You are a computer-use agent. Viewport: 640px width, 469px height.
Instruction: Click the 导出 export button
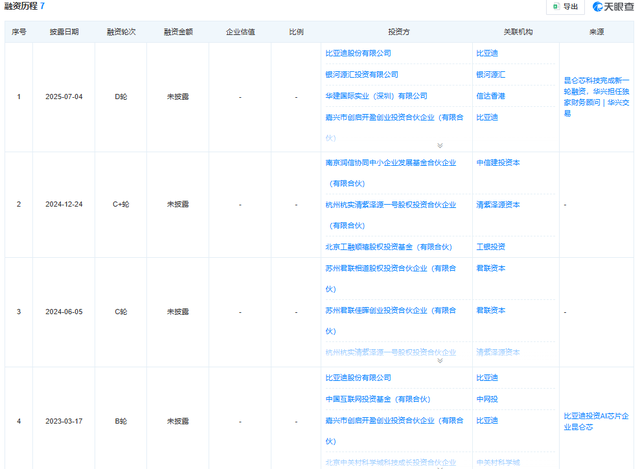click(x=565, y=7)
